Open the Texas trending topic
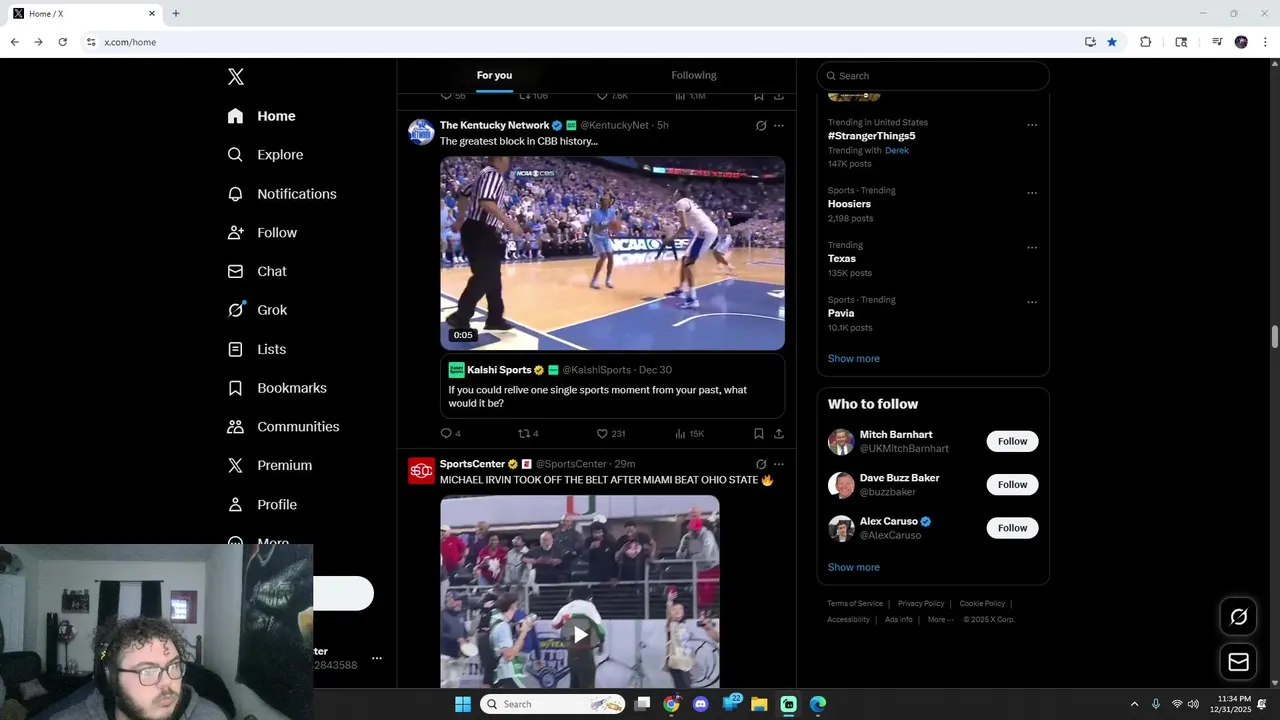1280x720 pixels. click(842, 258)
